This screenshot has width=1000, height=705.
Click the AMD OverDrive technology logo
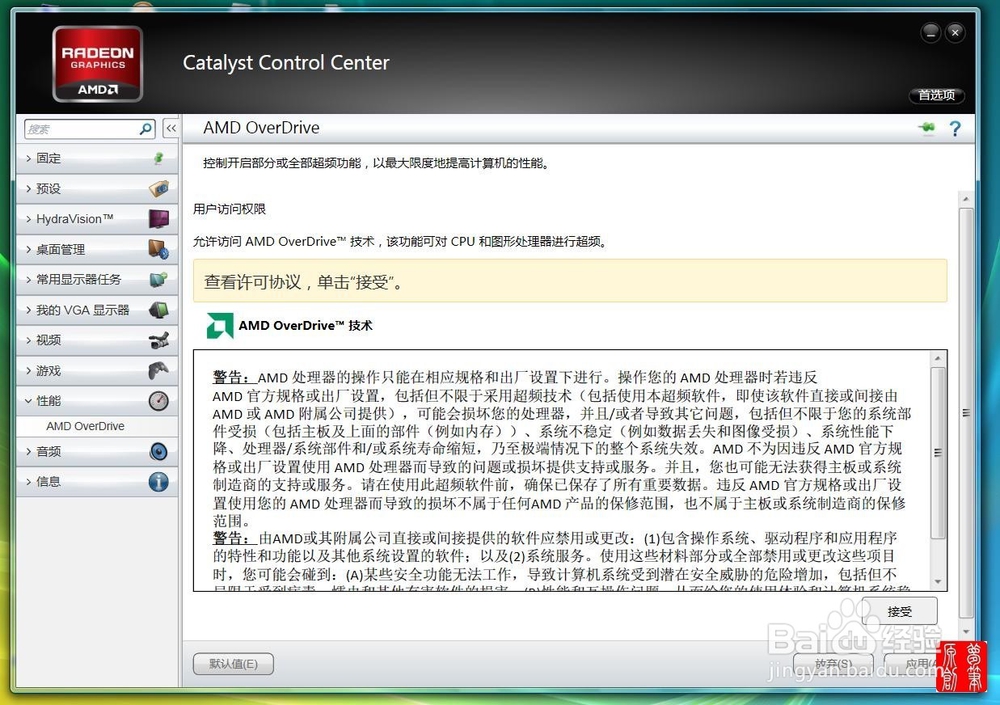tap(219, 325)
